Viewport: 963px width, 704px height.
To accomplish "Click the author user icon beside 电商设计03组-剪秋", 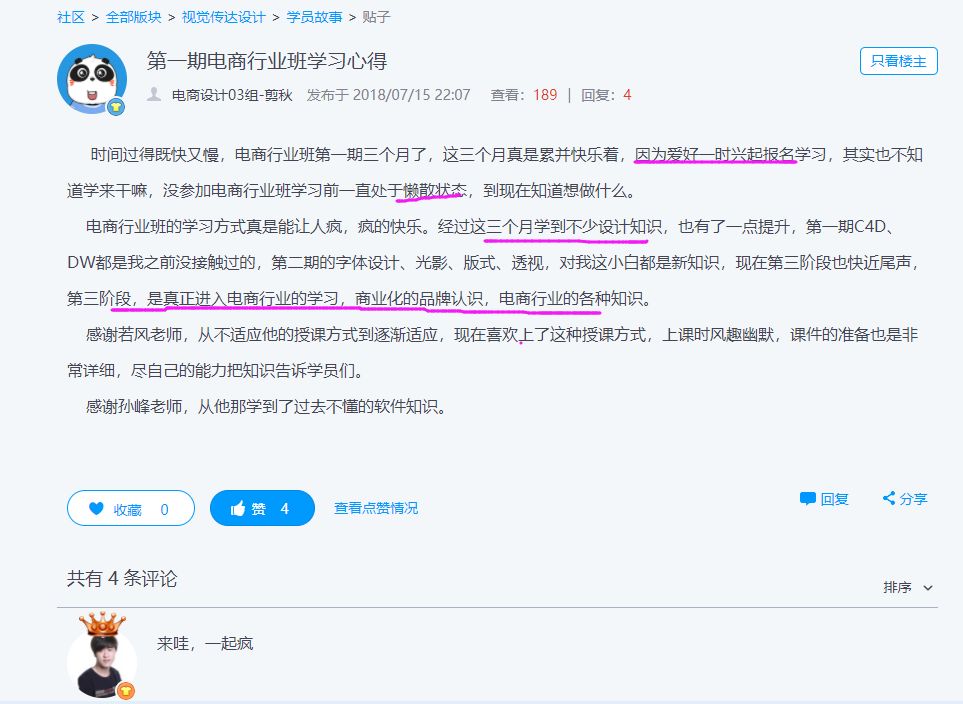I will (x=154, y=95).
